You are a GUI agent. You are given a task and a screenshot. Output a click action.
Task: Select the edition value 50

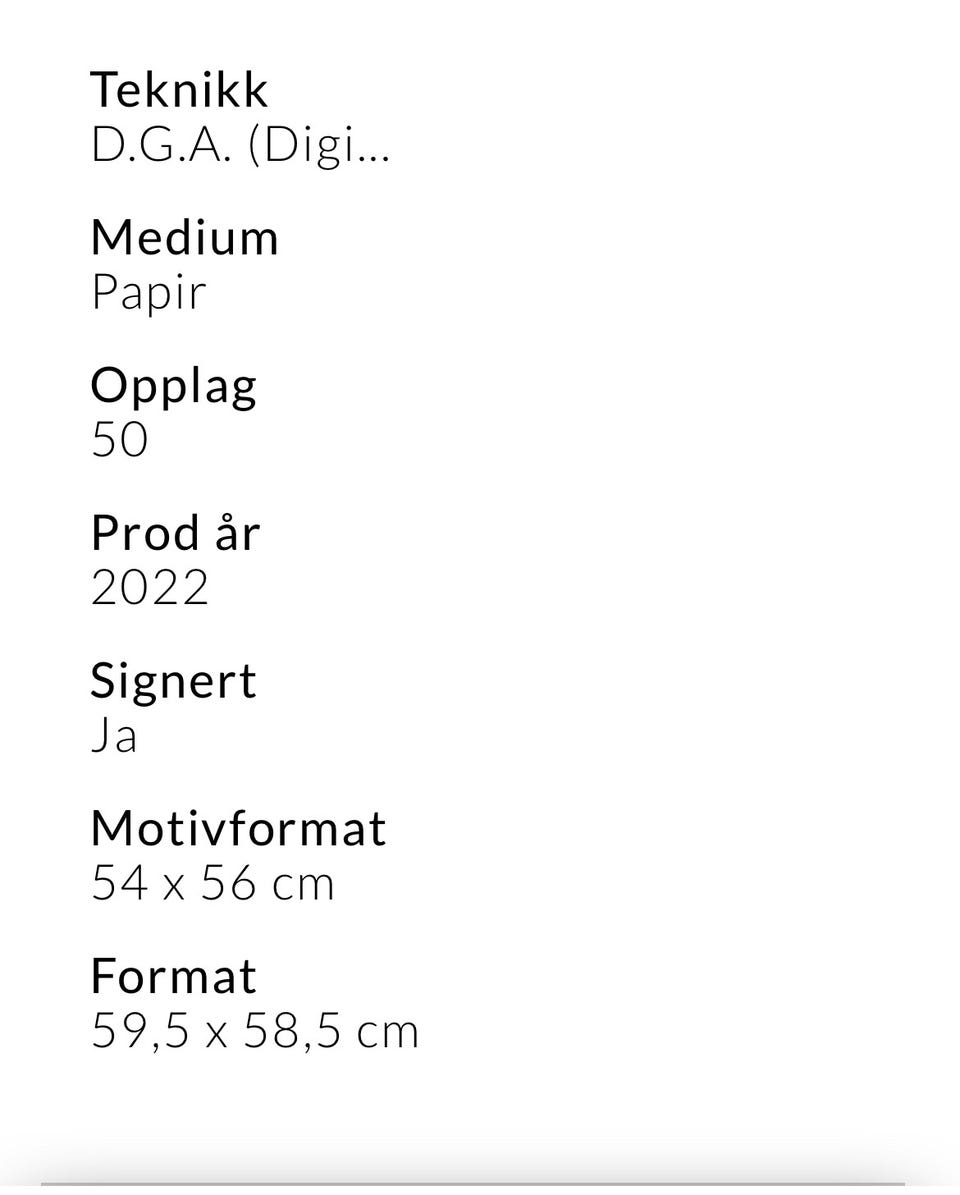[120, 439]
